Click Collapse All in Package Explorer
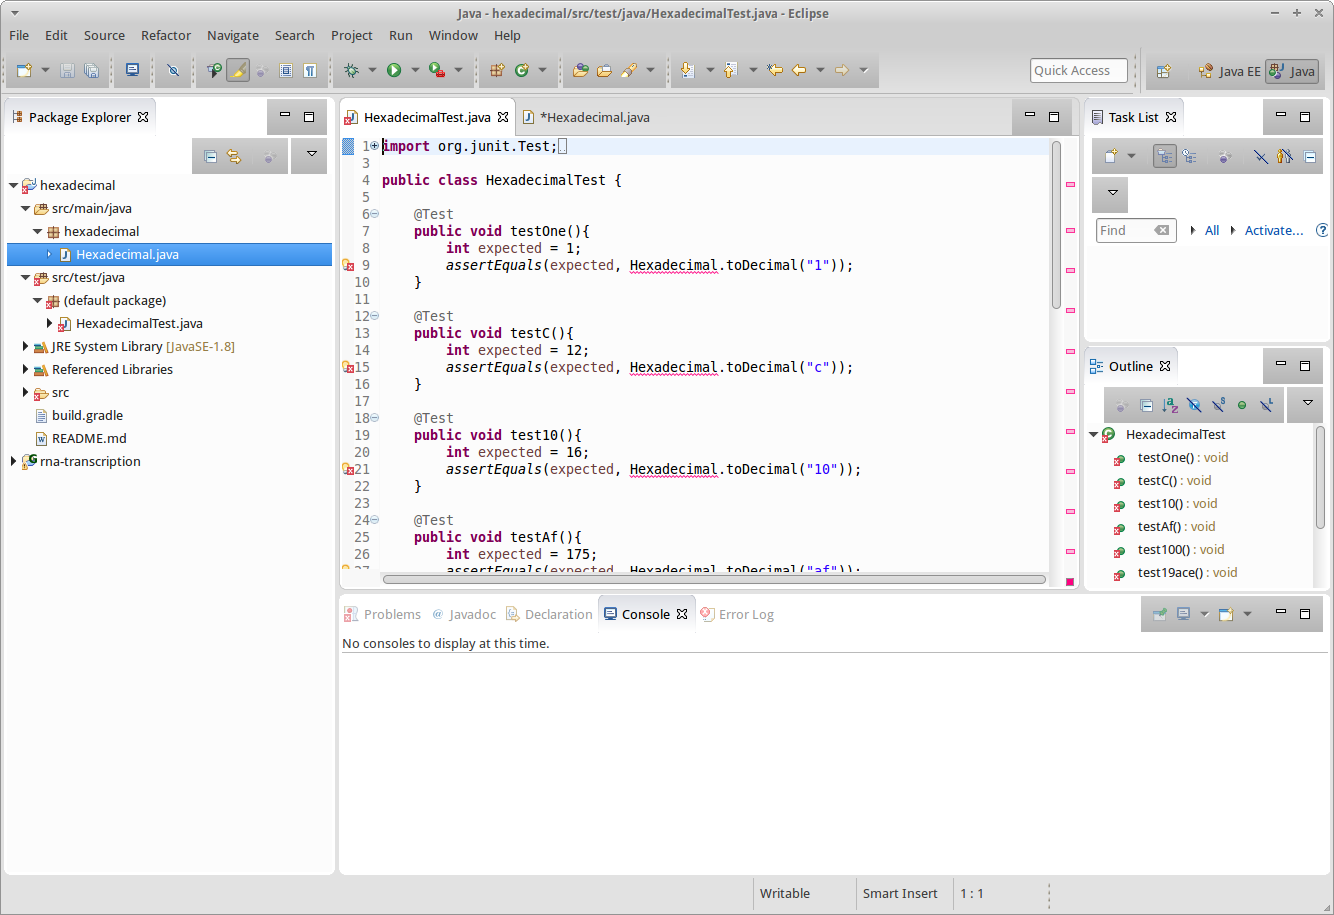1334x915 pixels. [x=210, y=156]
